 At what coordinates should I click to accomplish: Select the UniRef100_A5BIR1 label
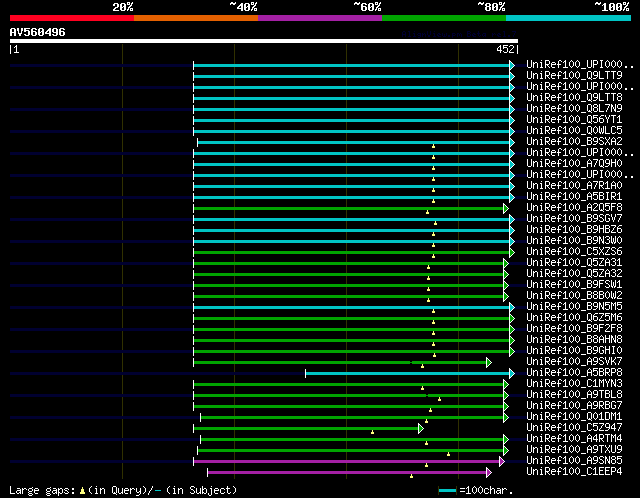coord(574,197)
